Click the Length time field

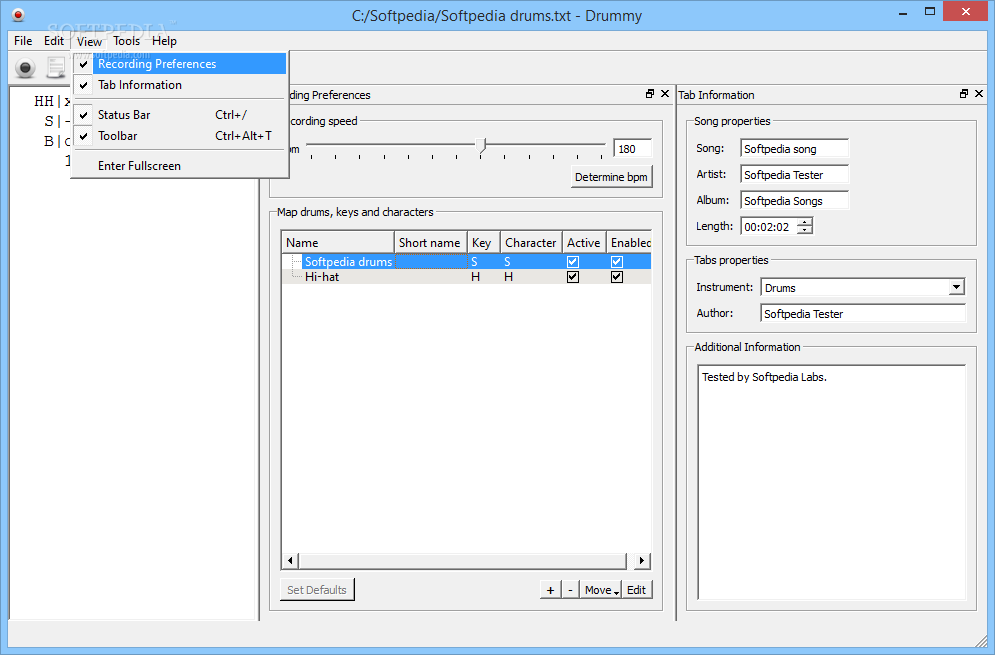point(769,227)
